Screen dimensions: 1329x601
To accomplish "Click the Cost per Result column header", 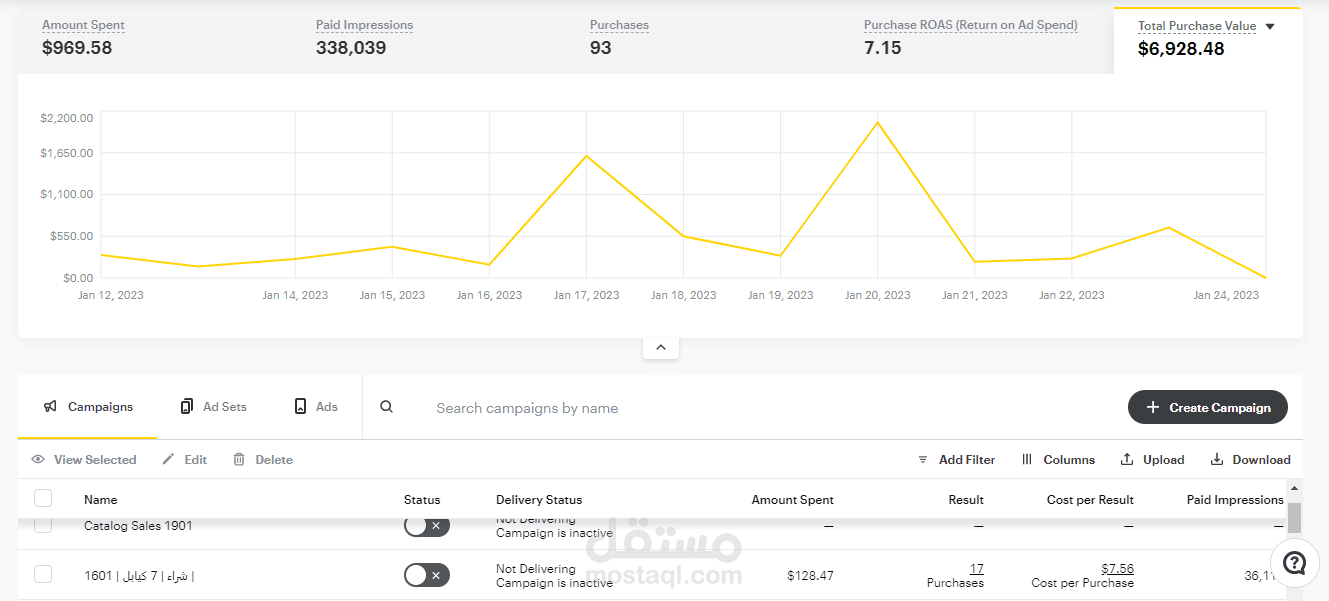I will (x=1090, y=500).
